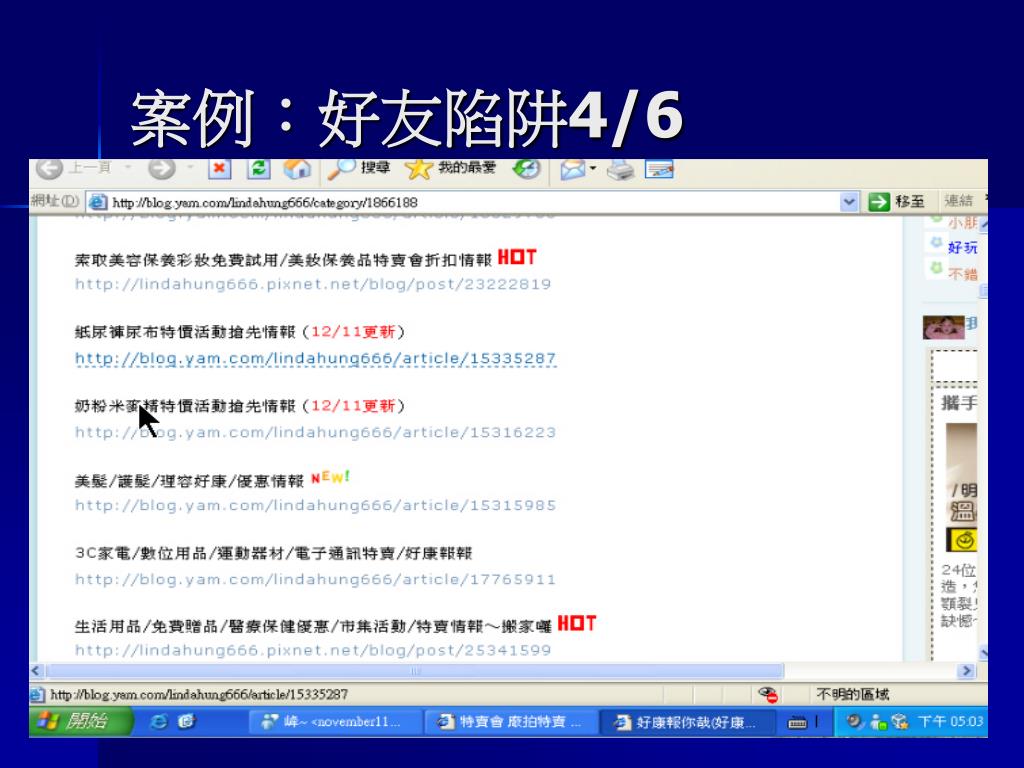This screenshot has height=768, width=1024.
Task: Click the Mail envelope icon
Action: coord(573,170)
